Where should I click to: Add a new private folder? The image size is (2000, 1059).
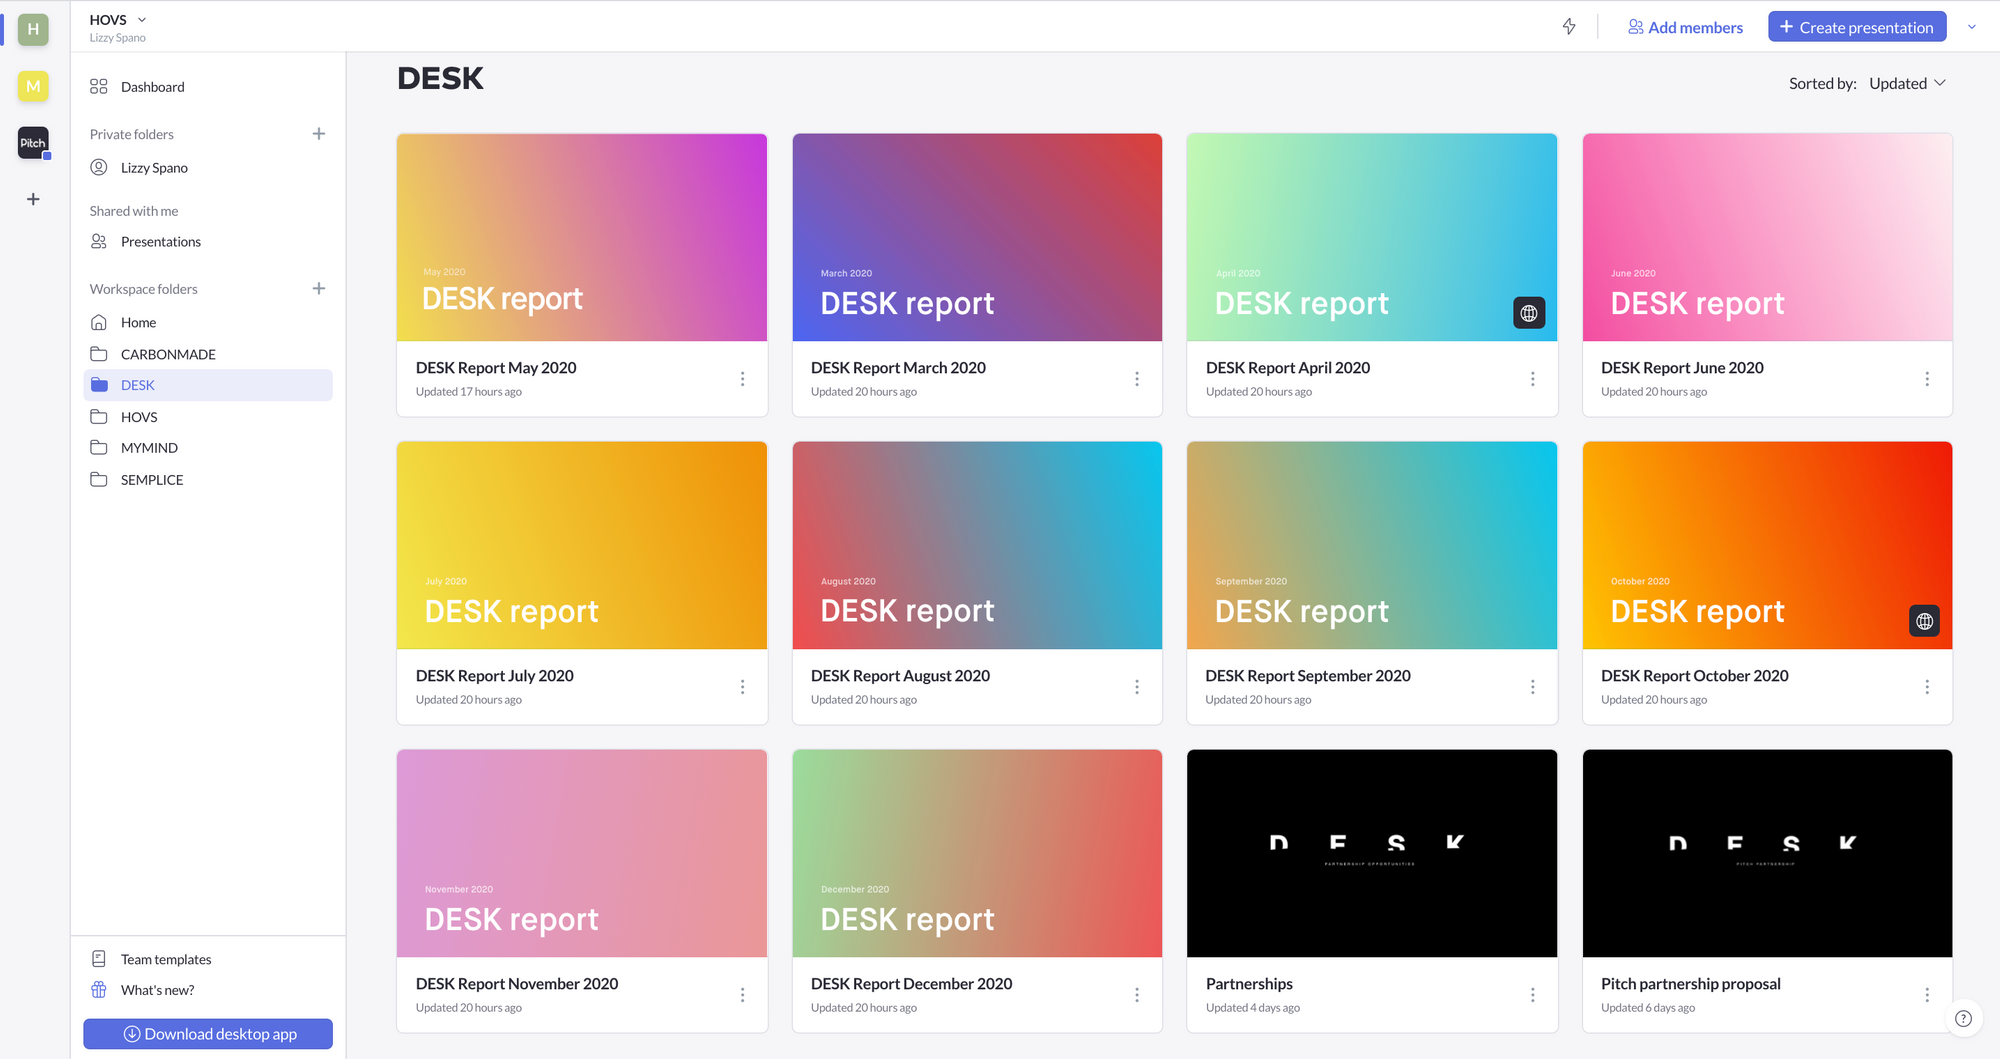coord(319,134)
